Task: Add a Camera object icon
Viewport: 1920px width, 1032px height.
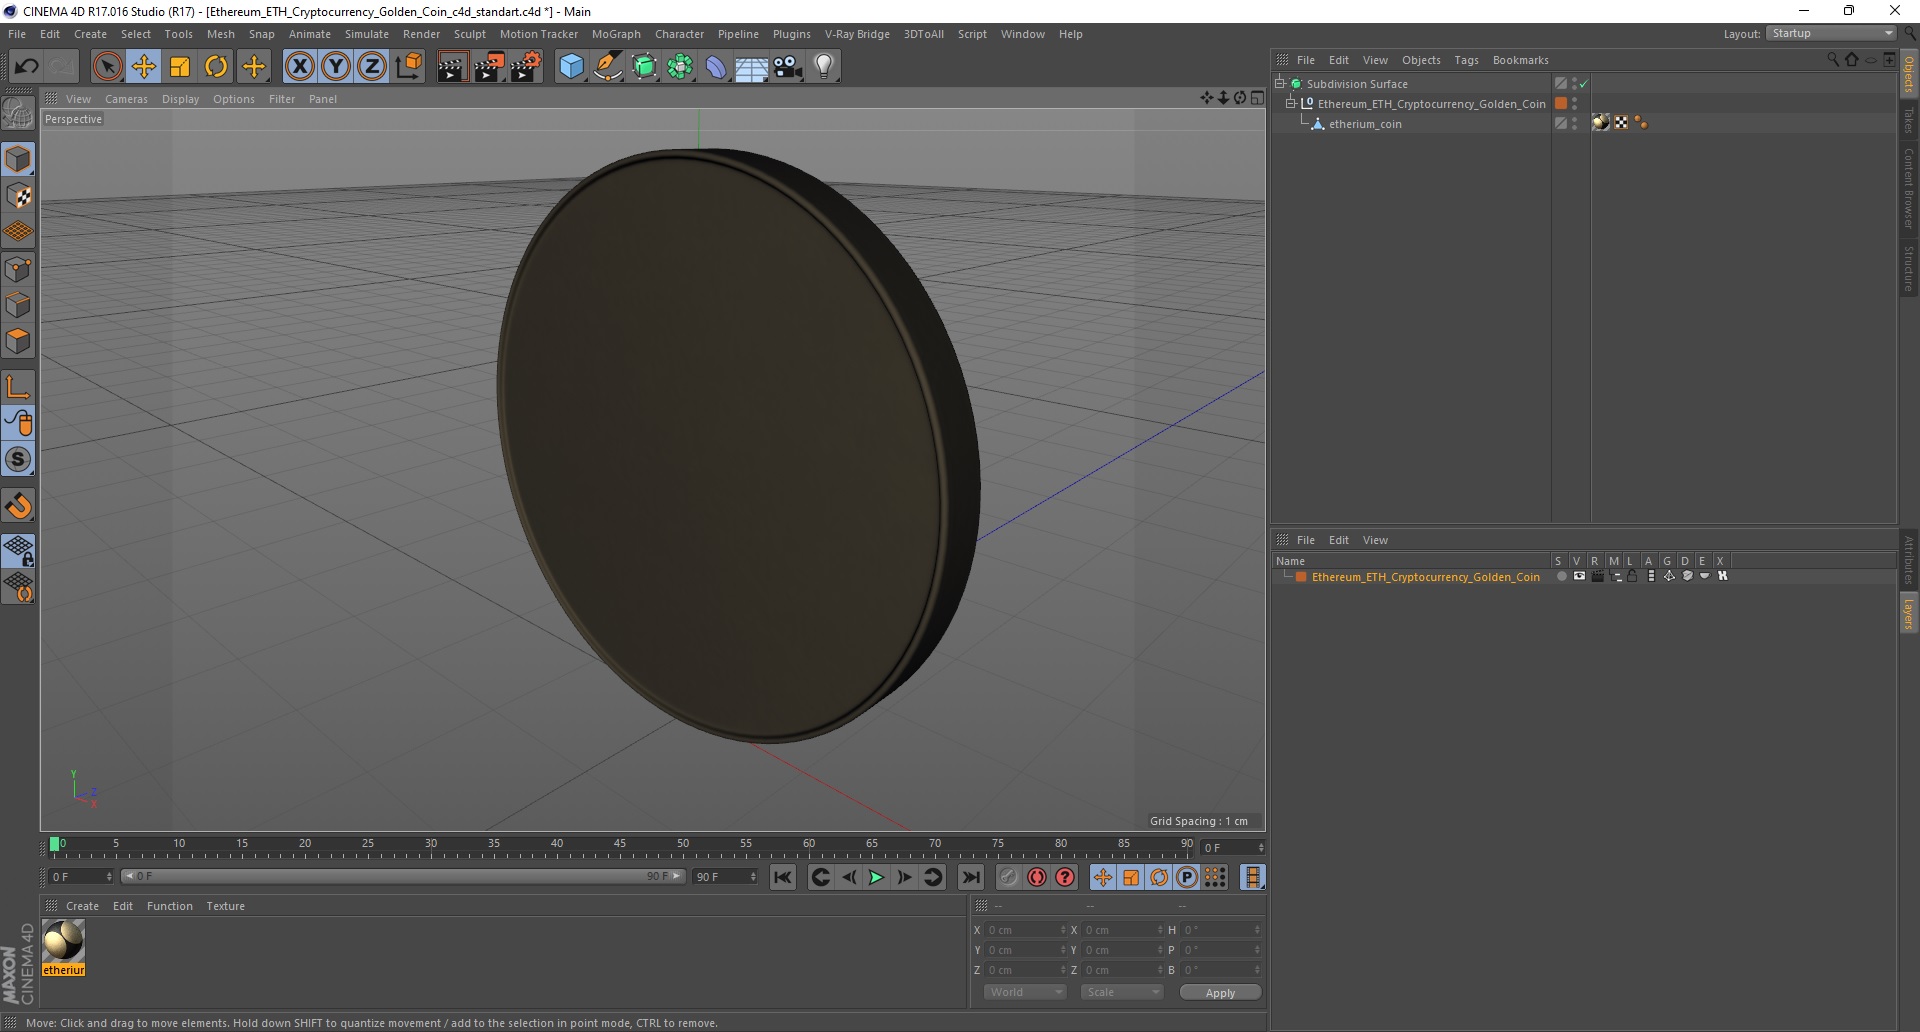Action: coord(788,67)
